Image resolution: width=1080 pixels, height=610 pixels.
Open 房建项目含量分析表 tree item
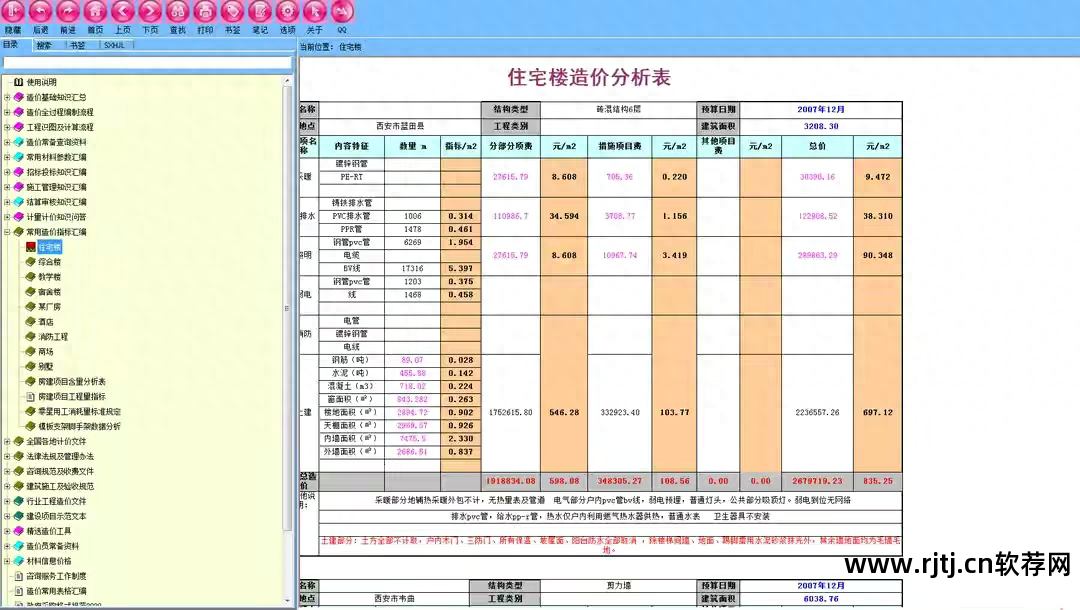72,381
